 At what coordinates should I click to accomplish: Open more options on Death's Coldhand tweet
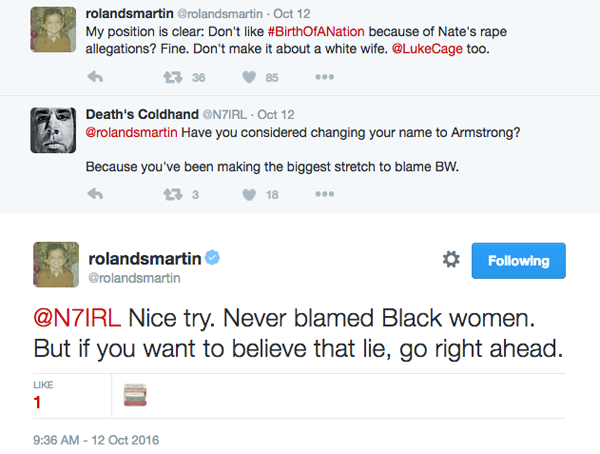[x=324, y=194]
